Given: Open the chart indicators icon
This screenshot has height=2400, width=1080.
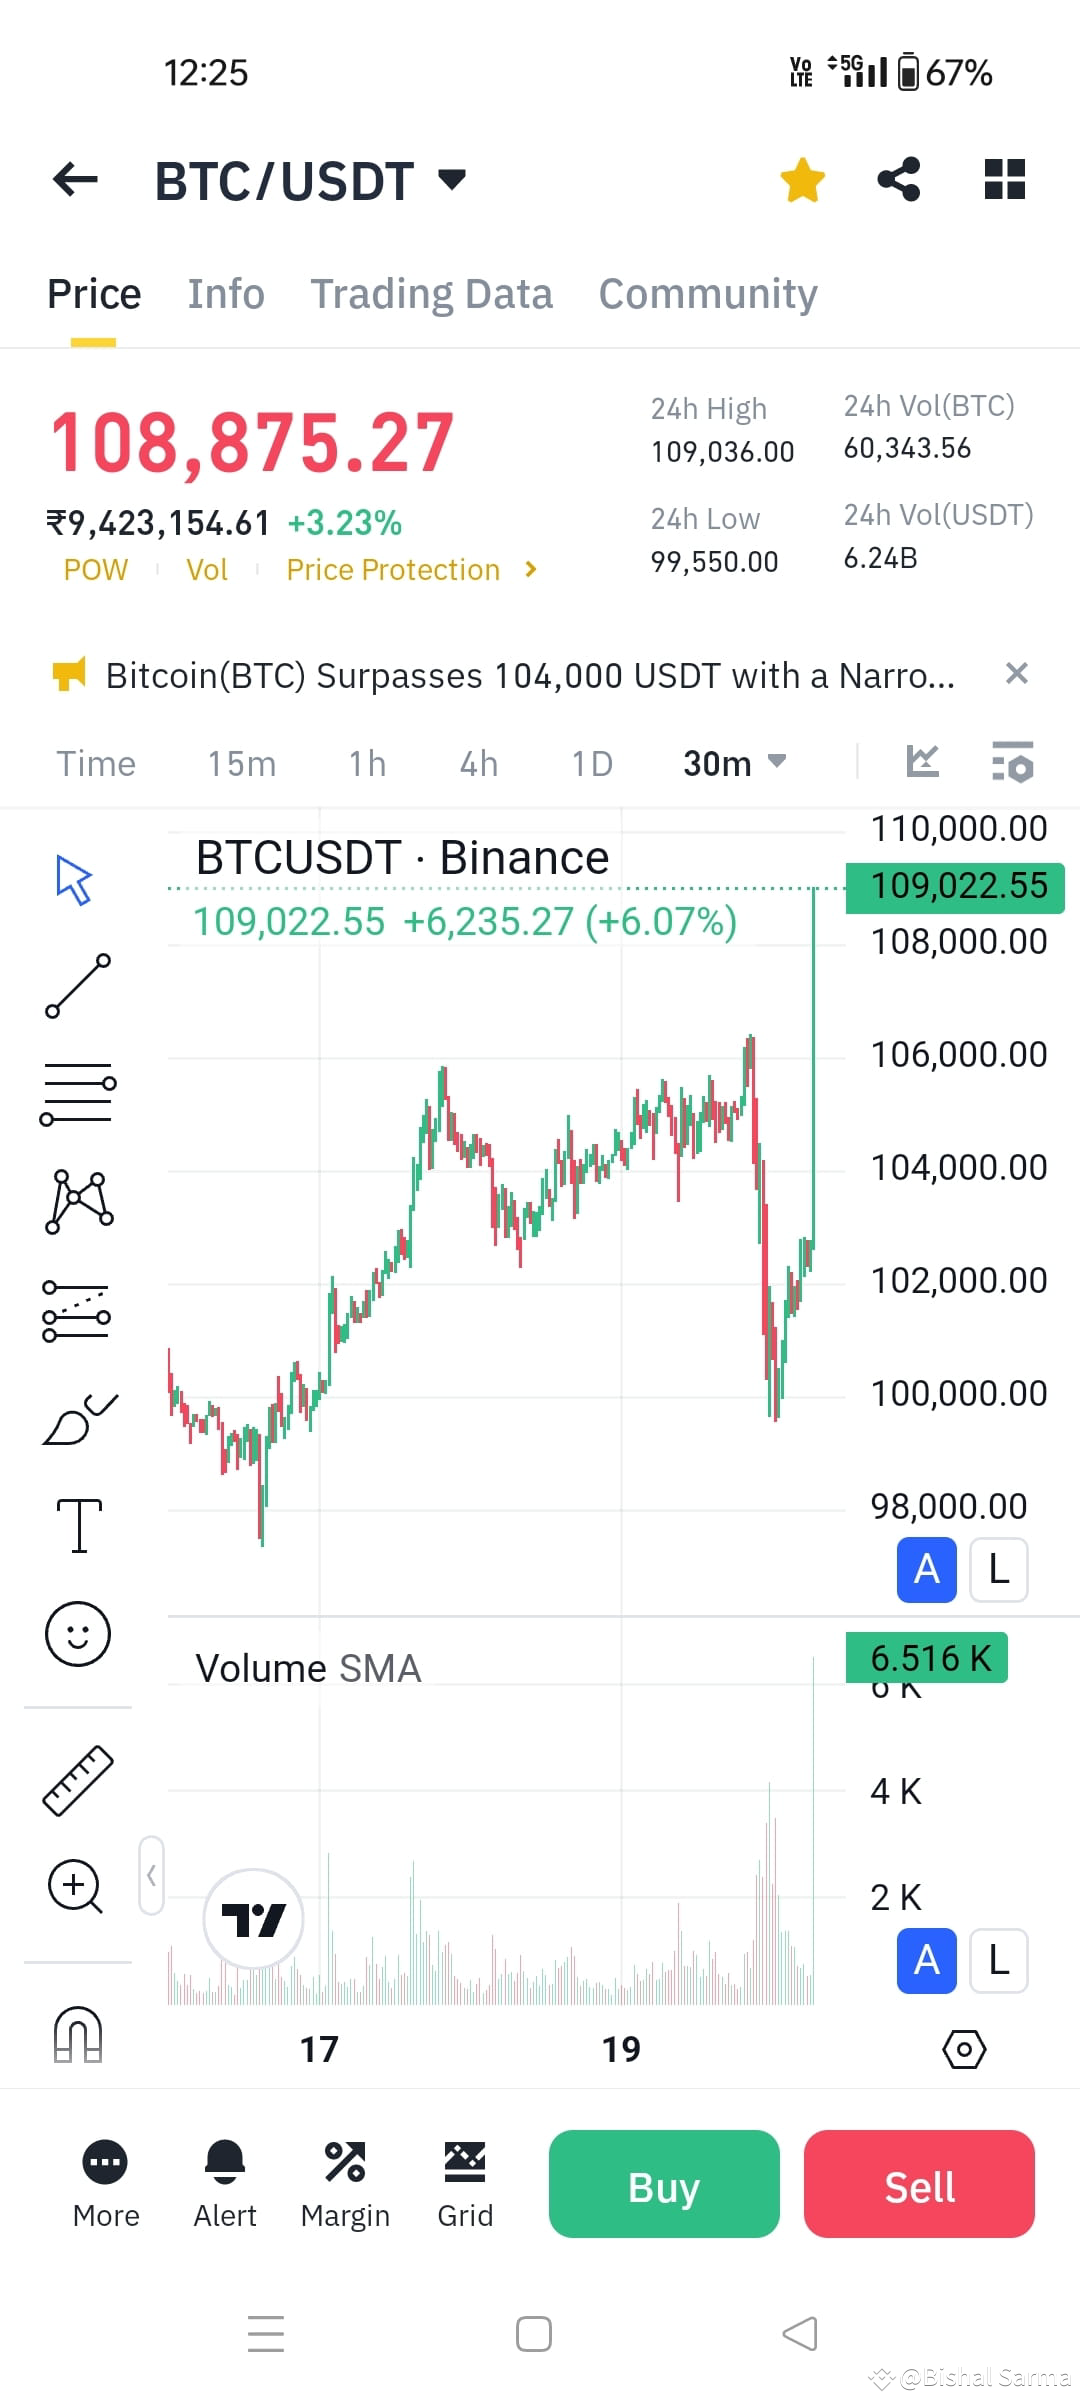Looking at the screenshot, I should point(922,762).
